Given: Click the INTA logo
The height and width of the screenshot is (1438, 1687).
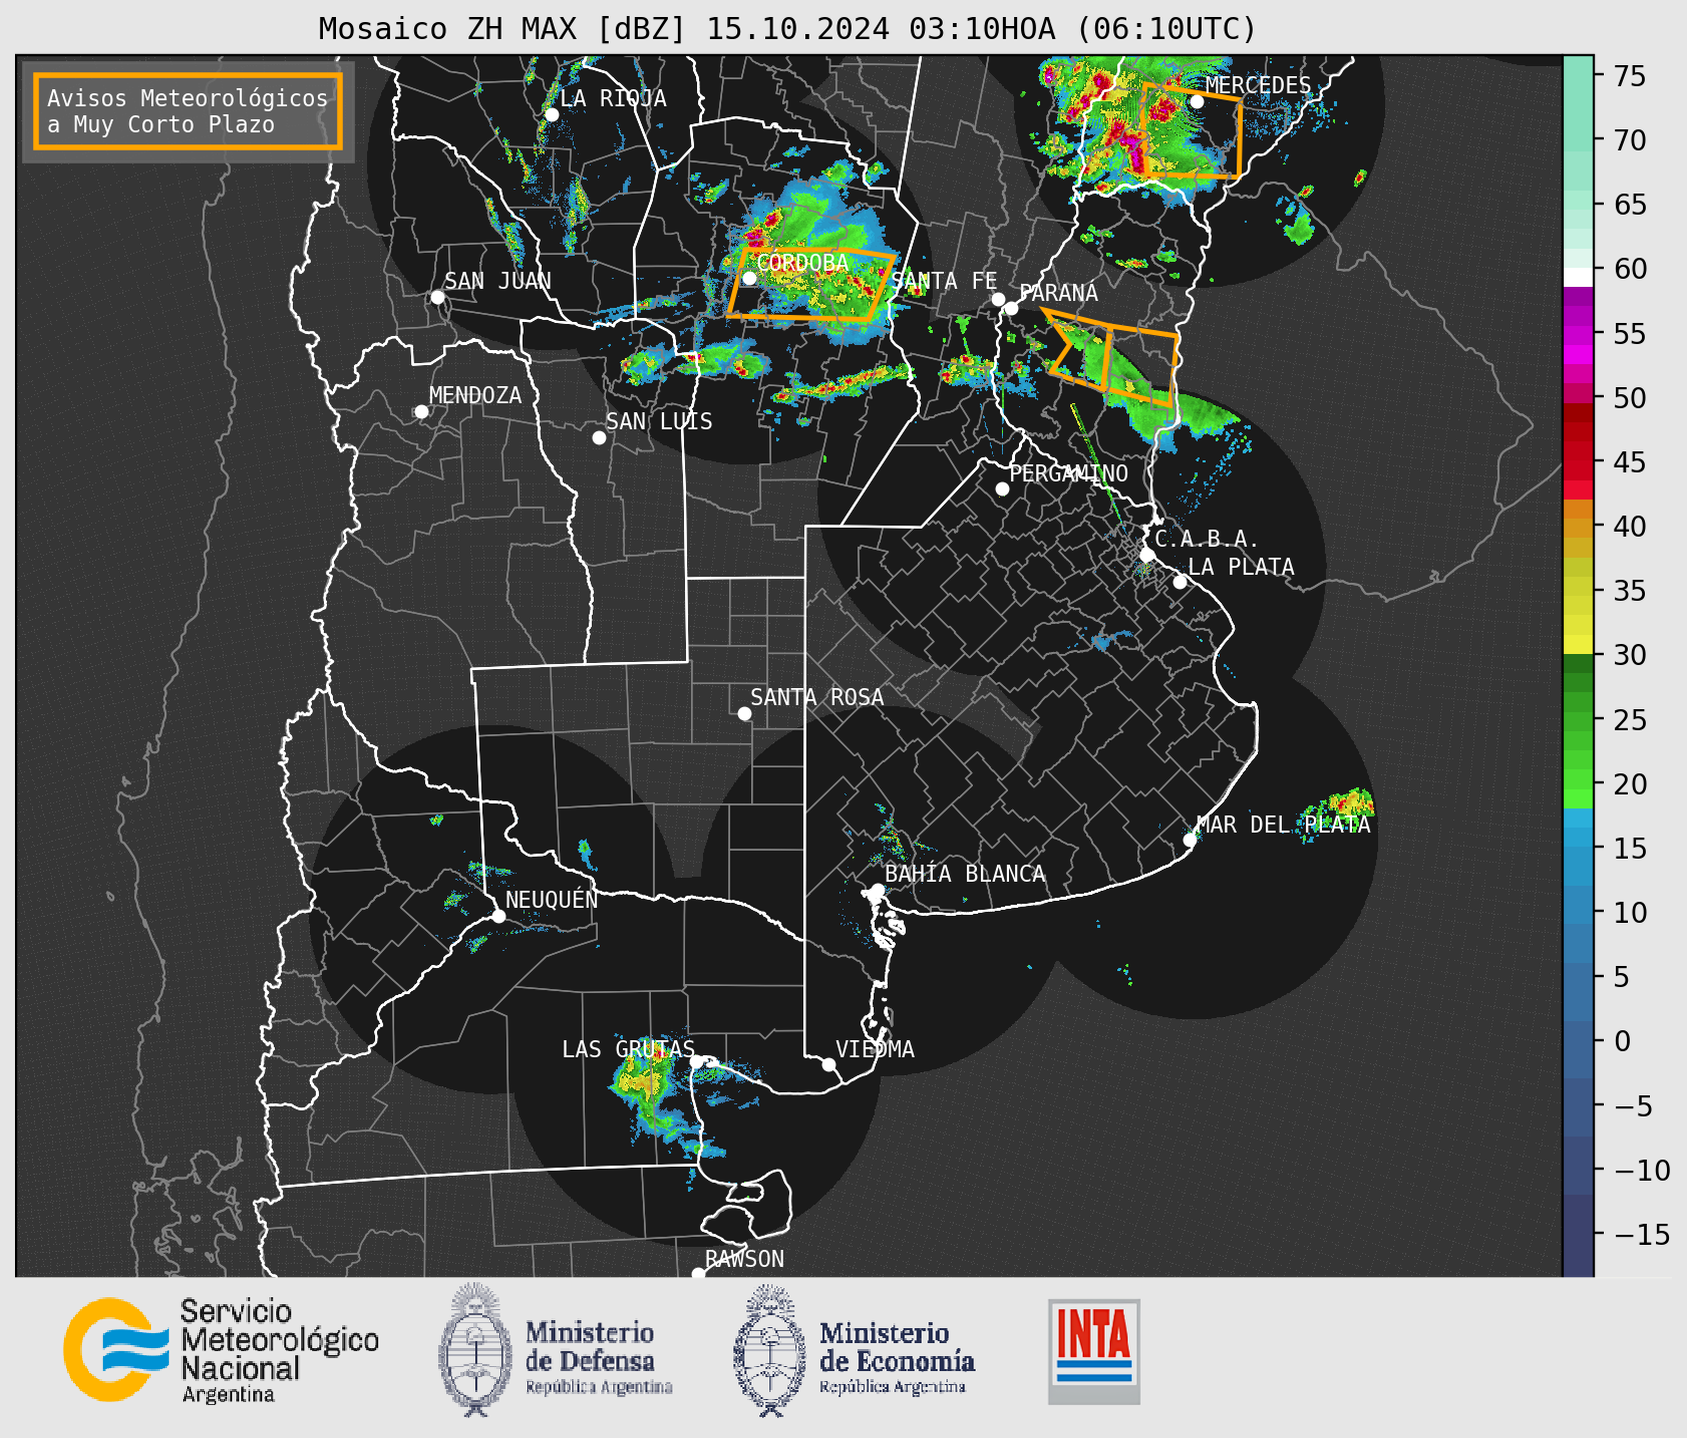Looking at the screenshot, I should click(1094, 1351).
